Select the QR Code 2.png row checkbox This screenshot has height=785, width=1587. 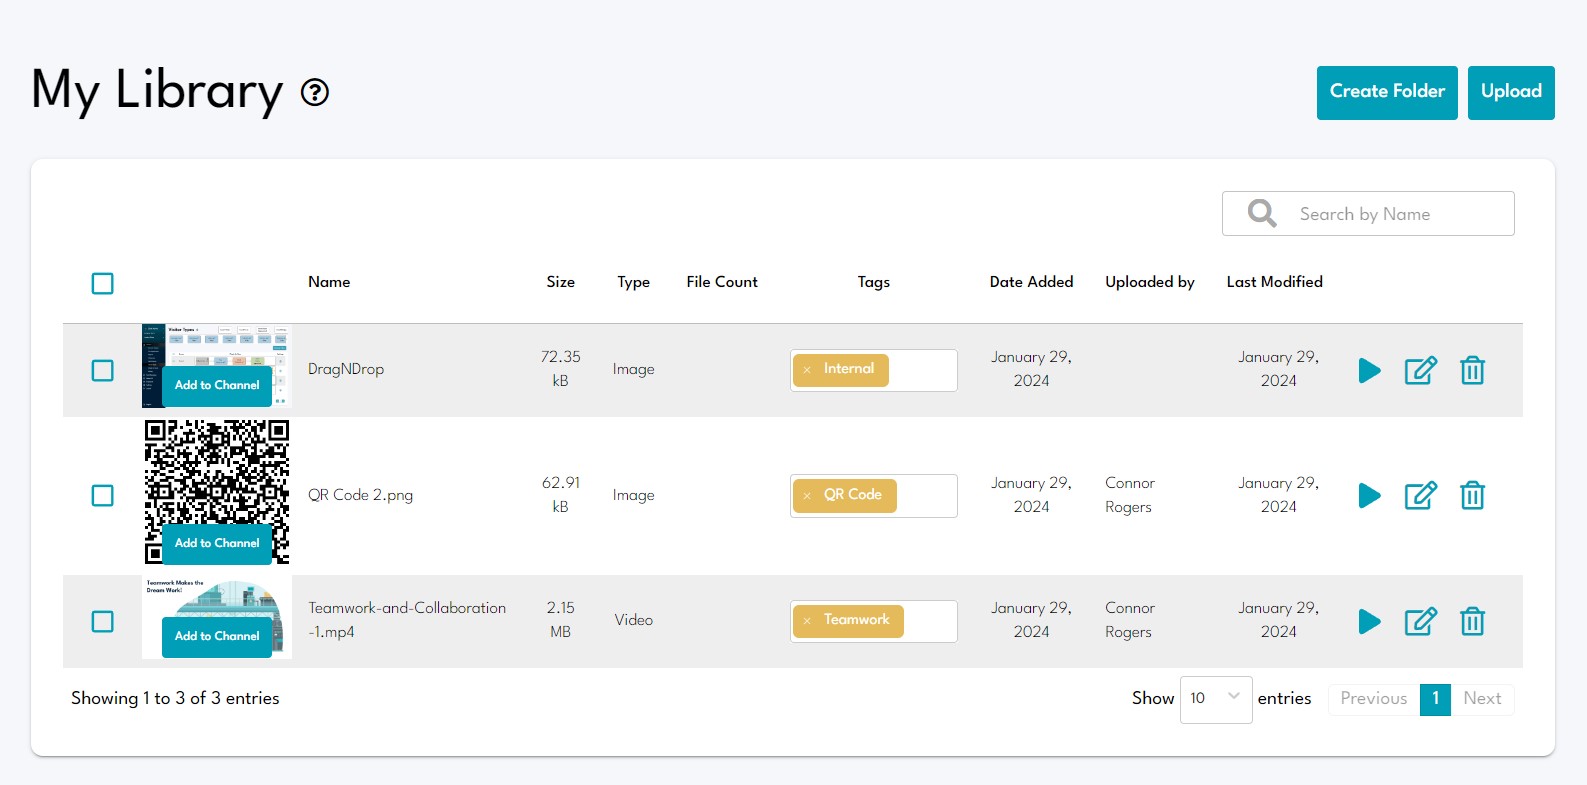pos(102,495)
